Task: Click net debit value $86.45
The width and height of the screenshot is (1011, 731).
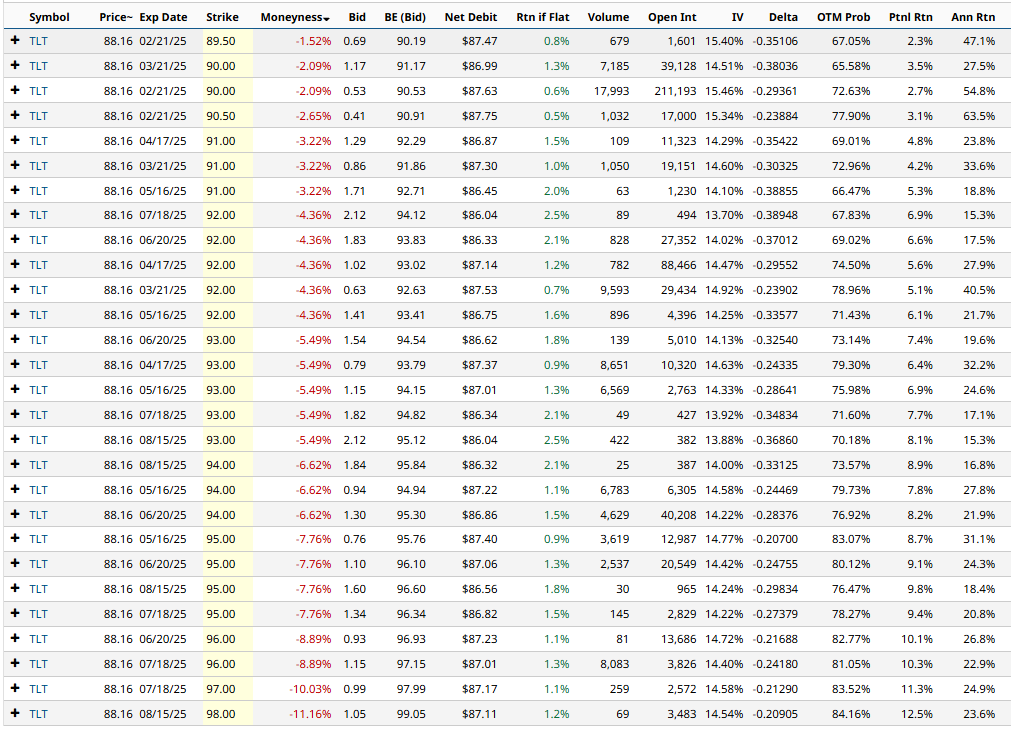Action: (x=479, y=191)
